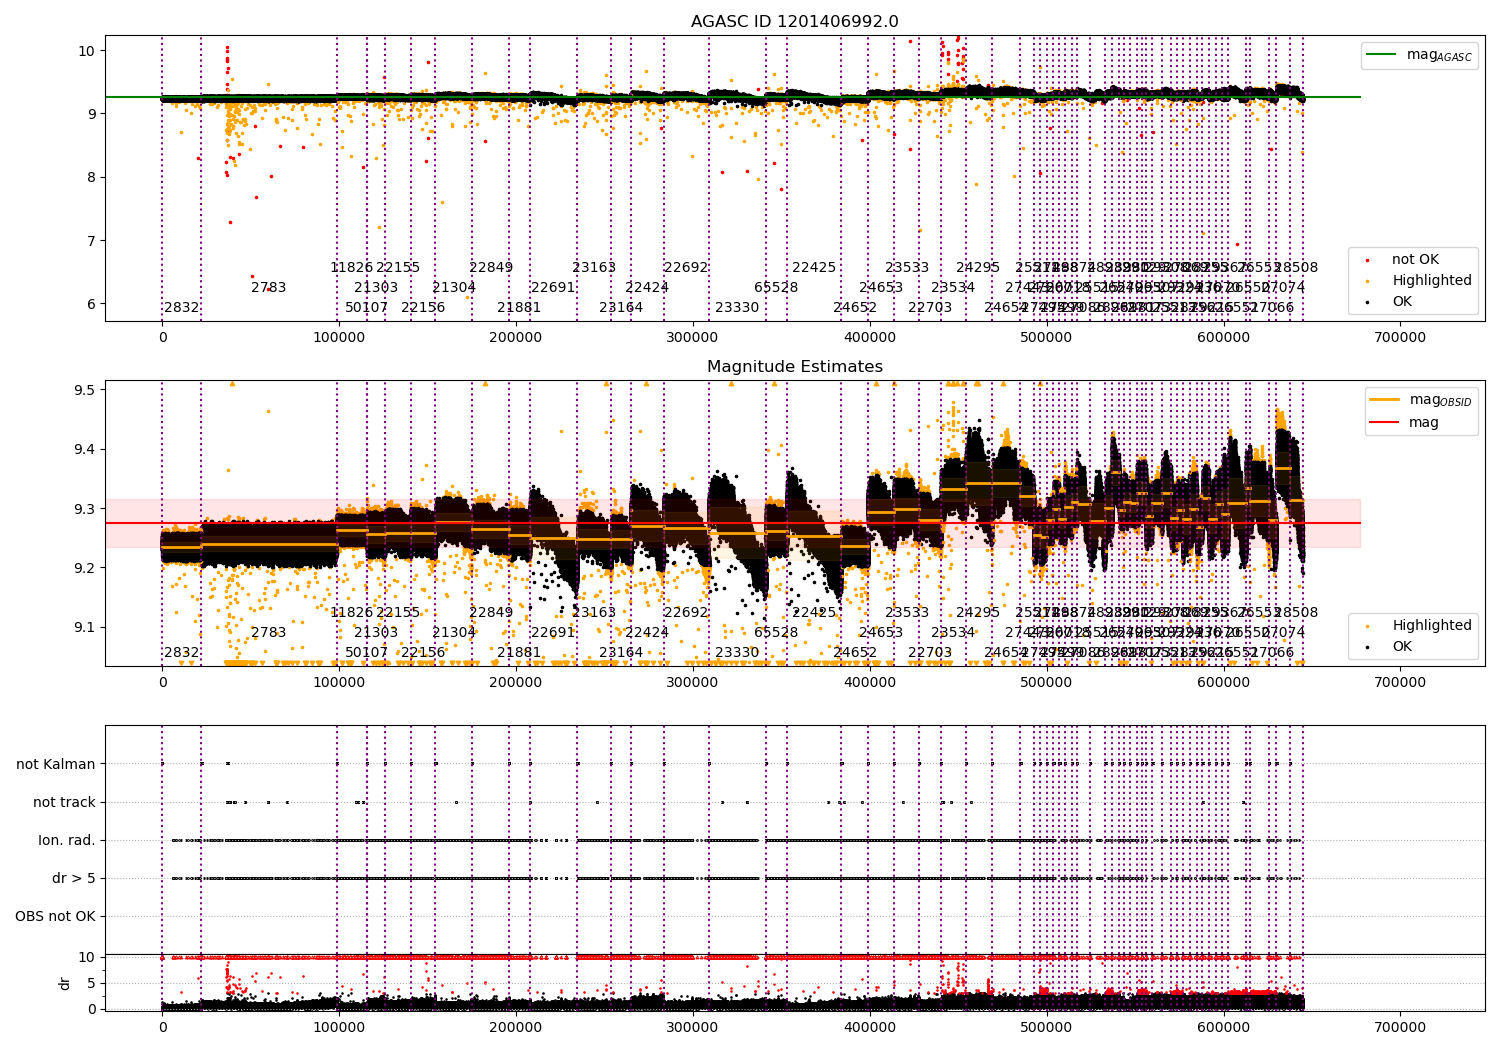Click the 'not Kalman' axis label
Image resolution: width=1500 pixels, height=1050 pixels.
56,764
